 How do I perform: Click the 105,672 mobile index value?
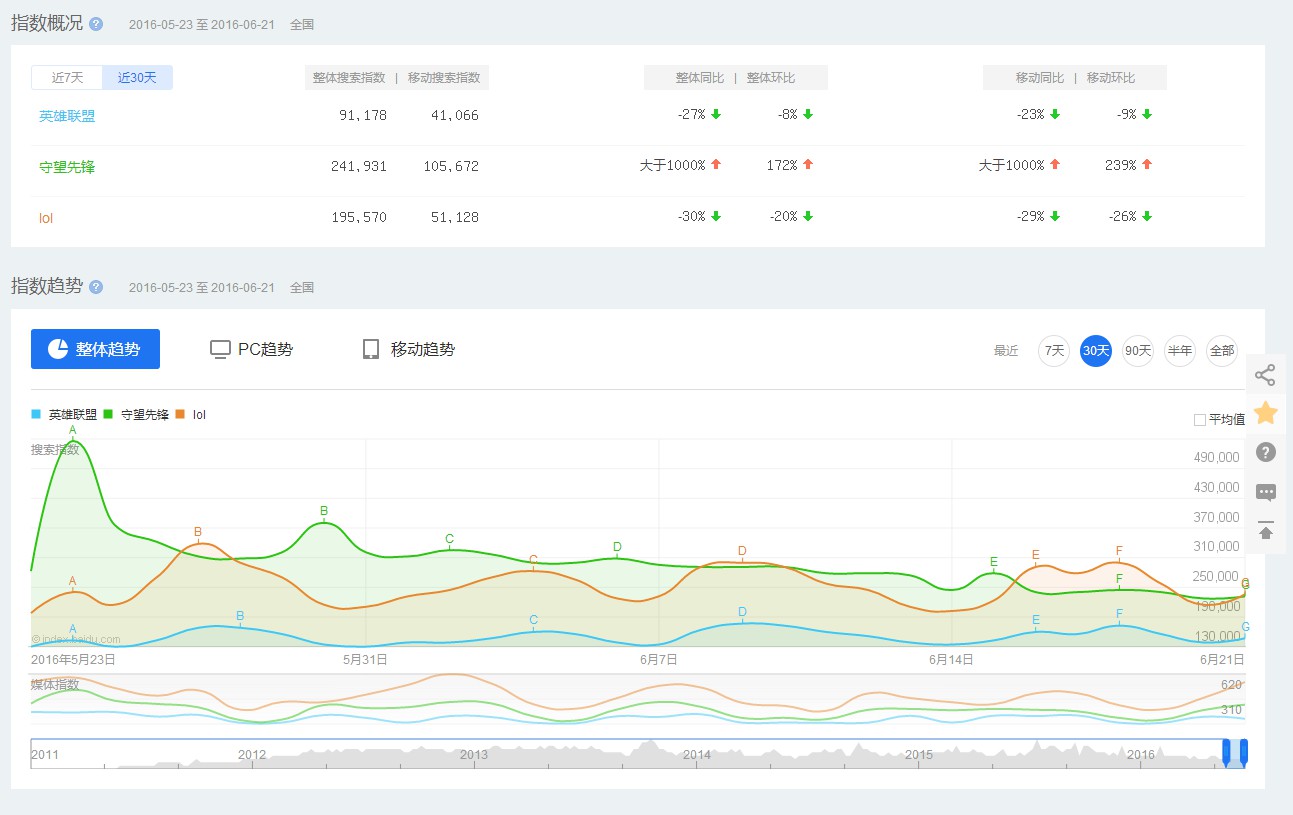(451, 166)
